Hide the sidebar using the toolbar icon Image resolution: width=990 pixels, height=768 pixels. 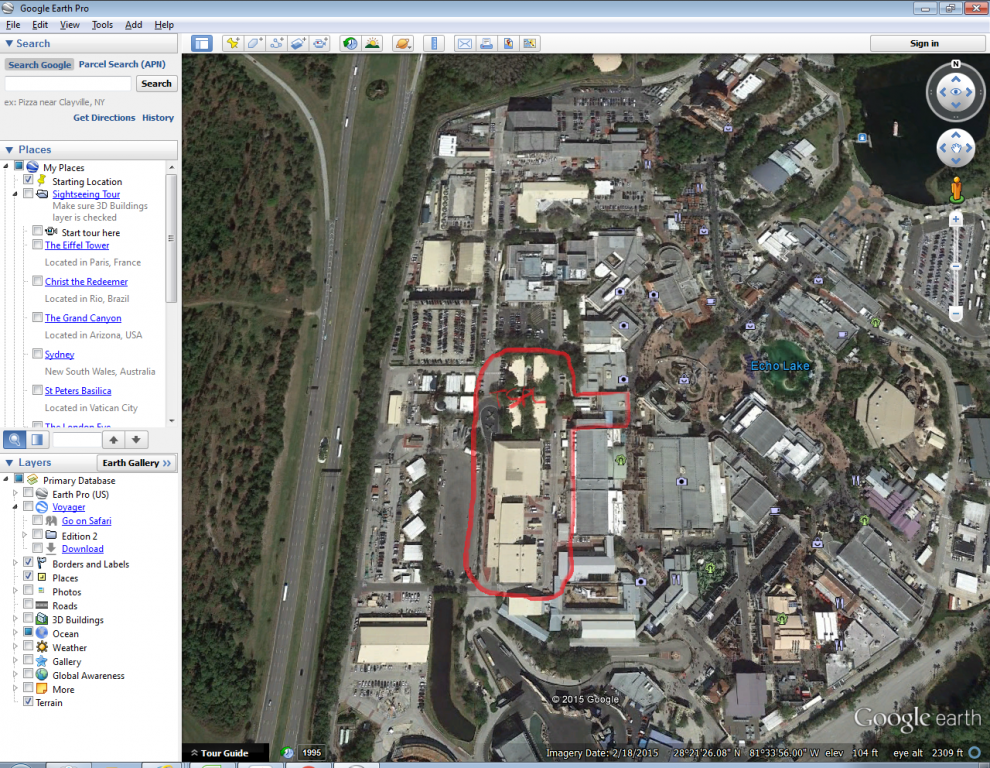coord(202,44)
